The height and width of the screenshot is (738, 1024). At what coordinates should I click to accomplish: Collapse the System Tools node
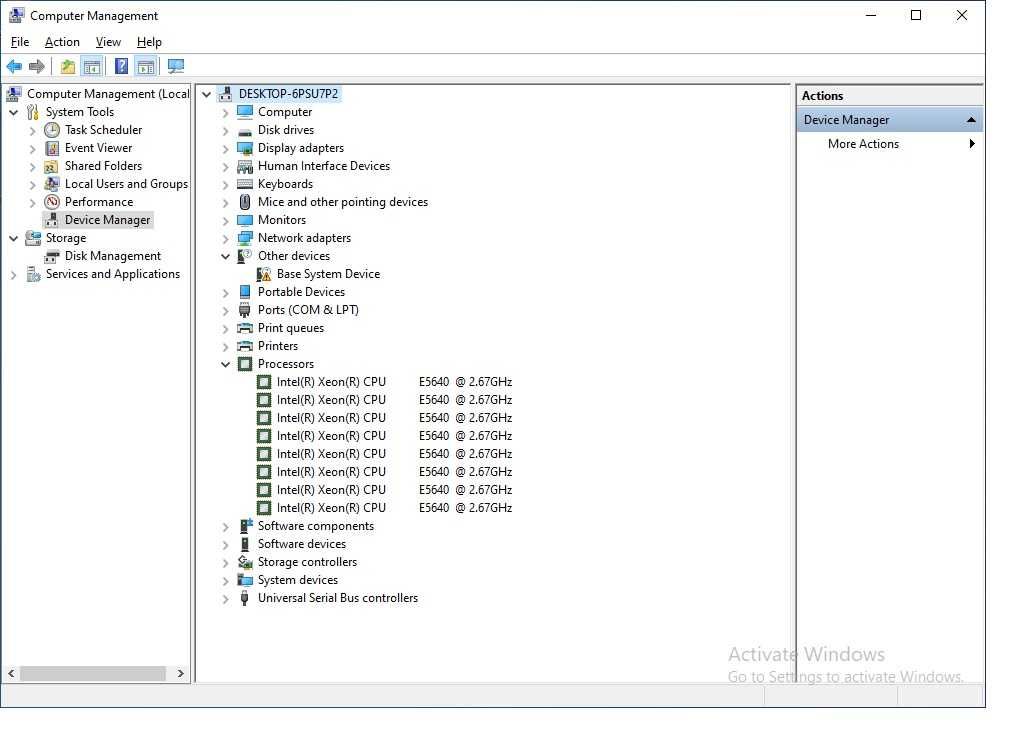pyautogui.click(x=14, y=112)
